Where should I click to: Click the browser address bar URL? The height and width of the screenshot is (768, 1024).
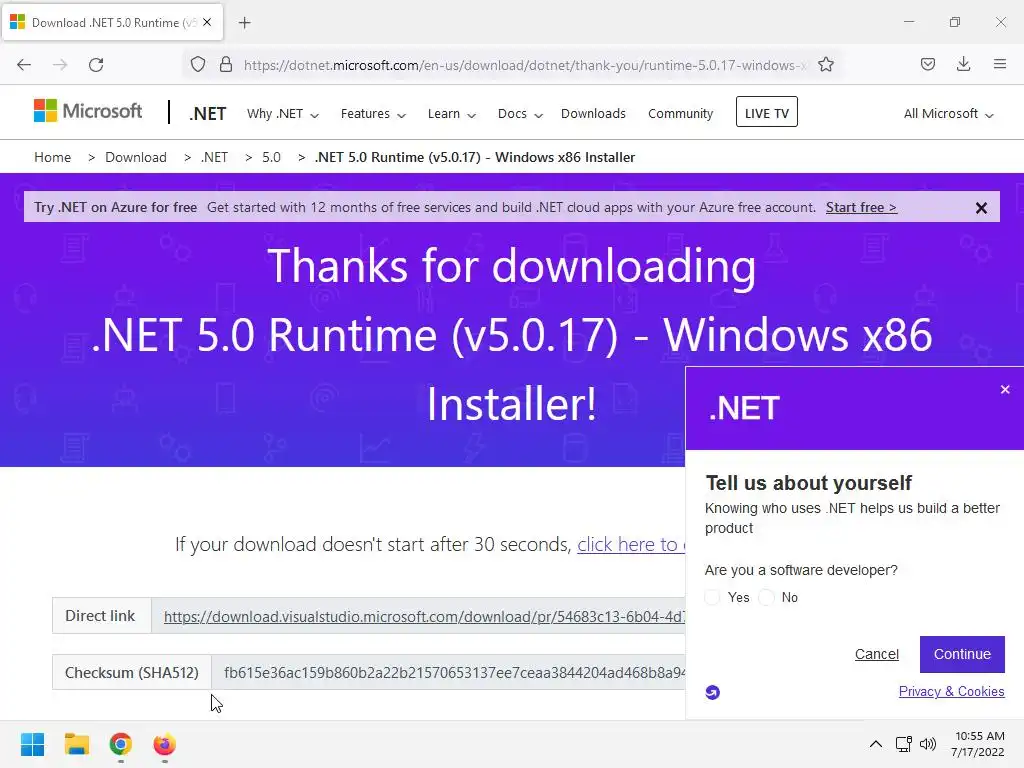coord(525,65)
